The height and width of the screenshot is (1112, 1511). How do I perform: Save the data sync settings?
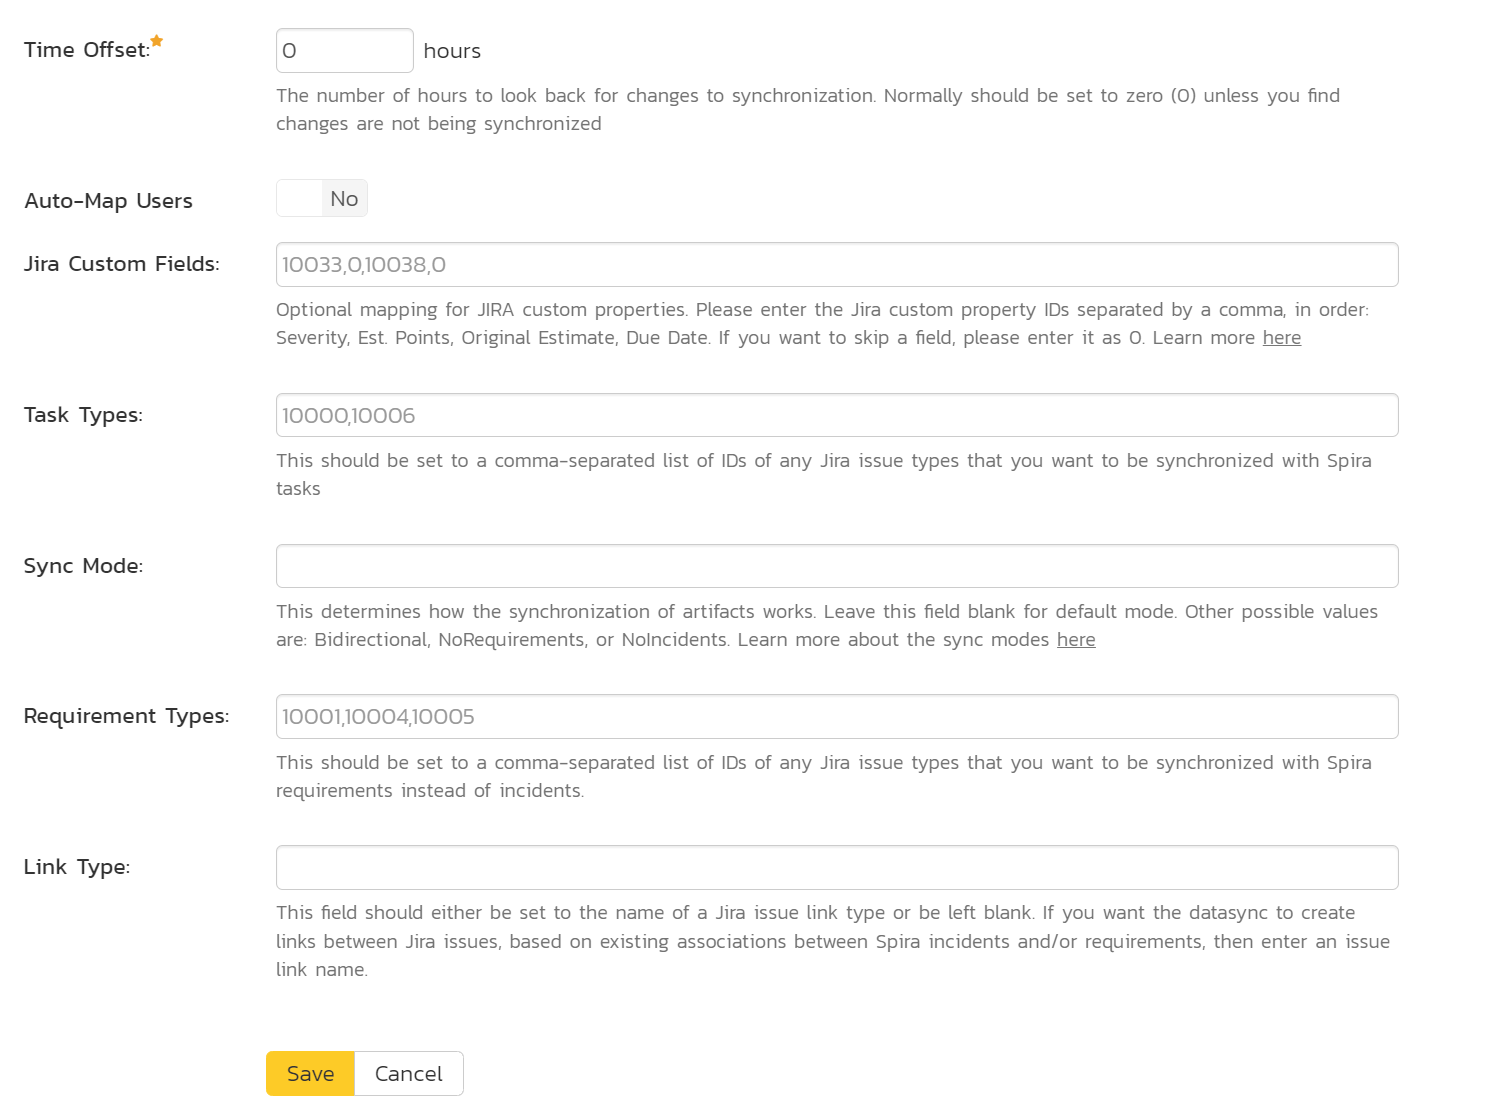click(310, 1074)
